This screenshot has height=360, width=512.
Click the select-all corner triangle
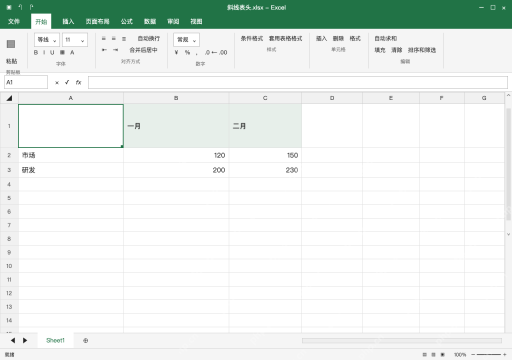pos(9,98)
